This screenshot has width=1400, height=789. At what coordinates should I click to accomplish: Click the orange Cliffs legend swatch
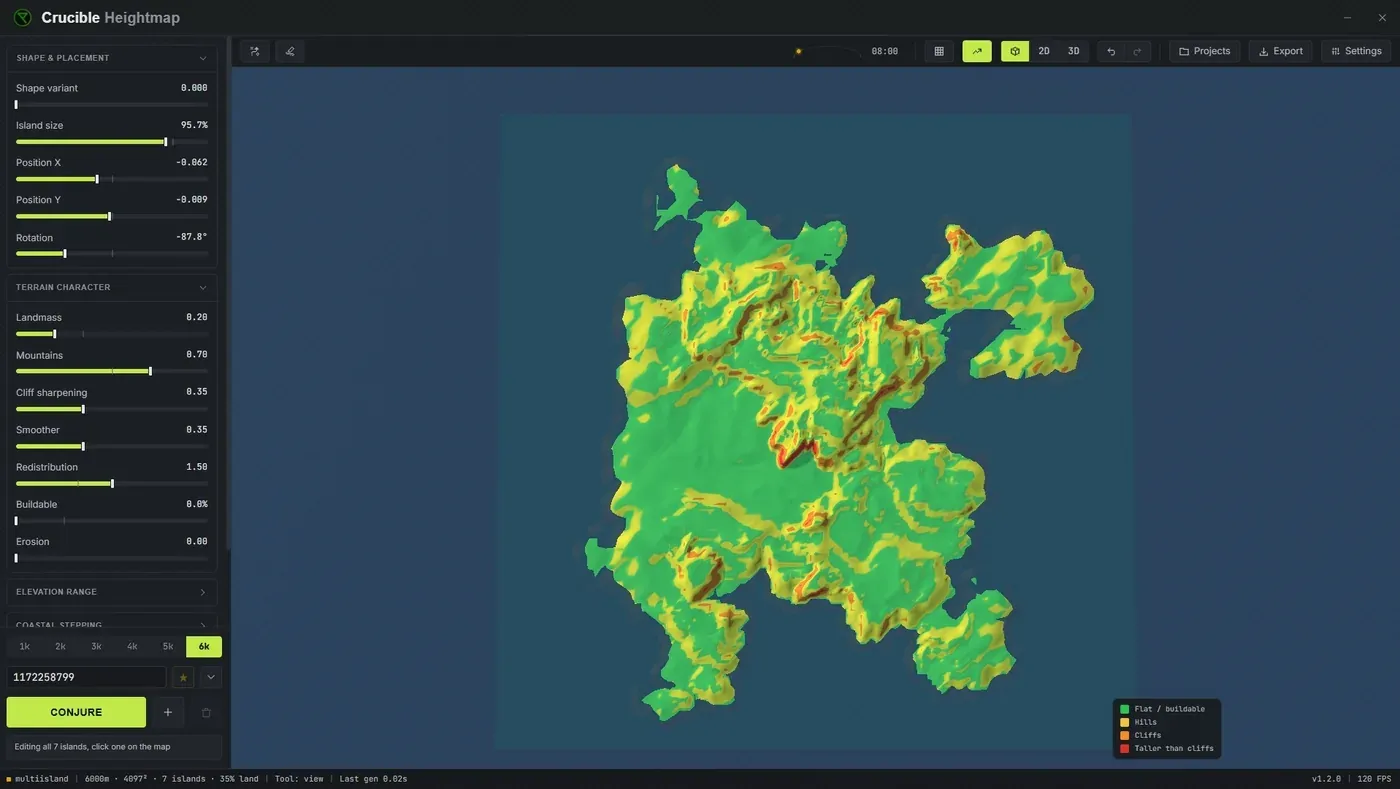(x=1125, y=735)
